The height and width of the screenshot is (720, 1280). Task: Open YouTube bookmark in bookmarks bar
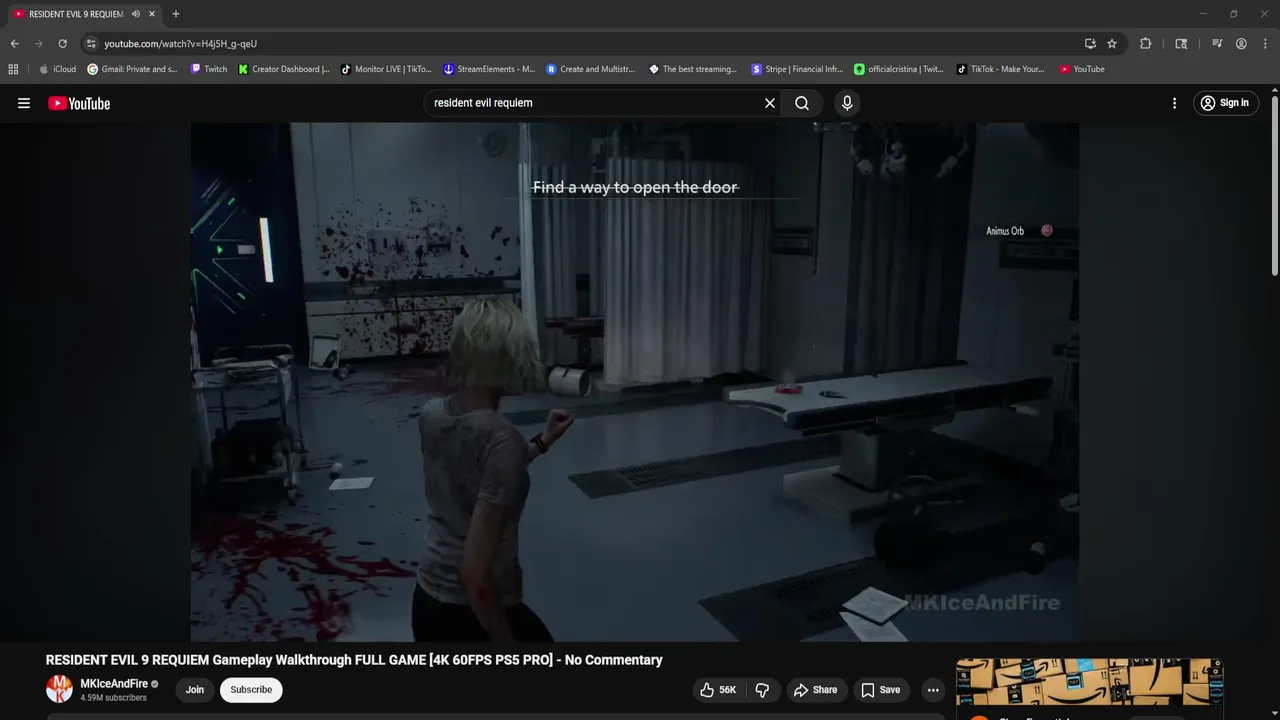point(1082,69)
